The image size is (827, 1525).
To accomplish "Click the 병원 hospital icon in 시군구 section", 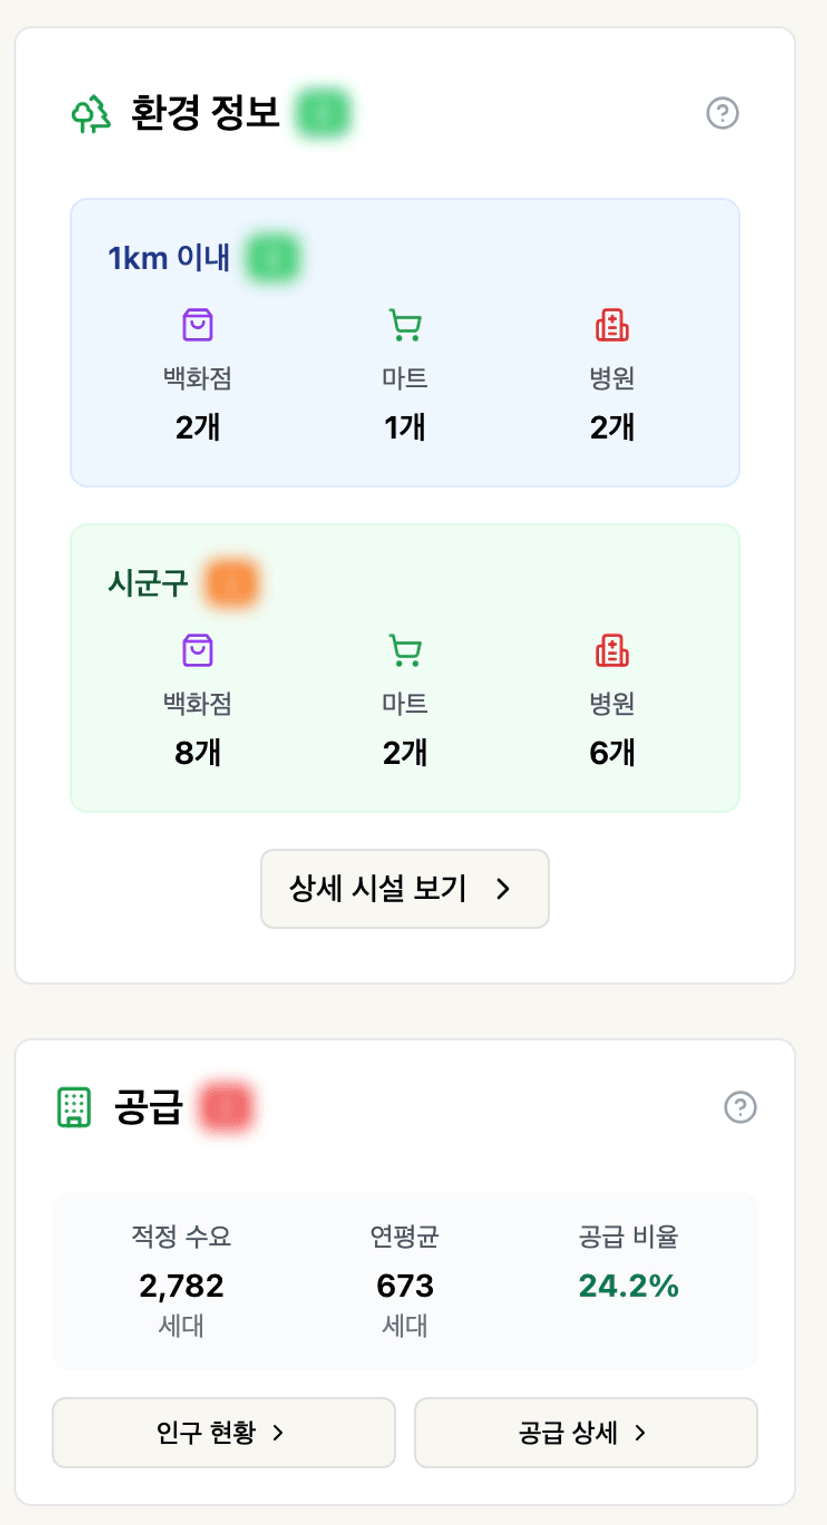I will (612, 650).
